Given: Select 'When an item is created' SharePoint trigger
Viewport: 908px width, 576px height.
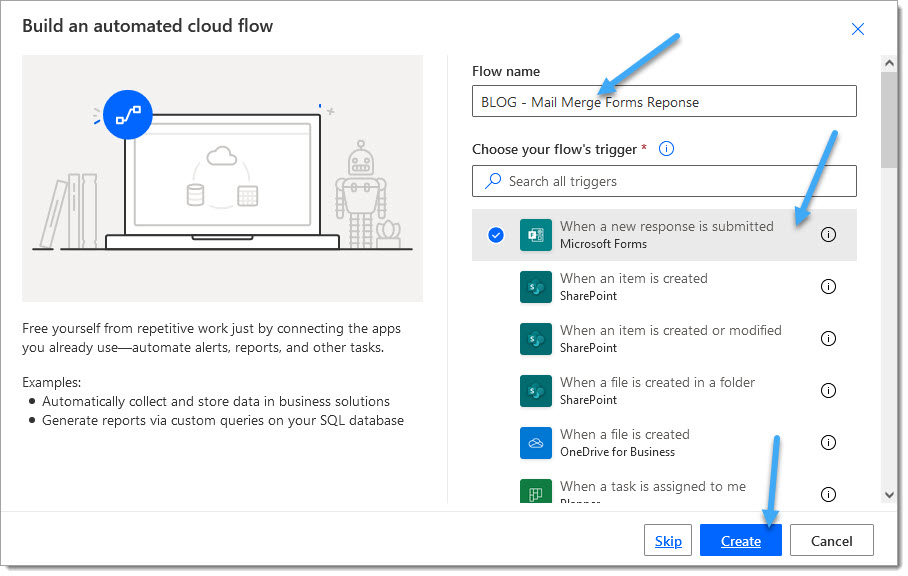Looking at the screenshot, I should point(664,287).
